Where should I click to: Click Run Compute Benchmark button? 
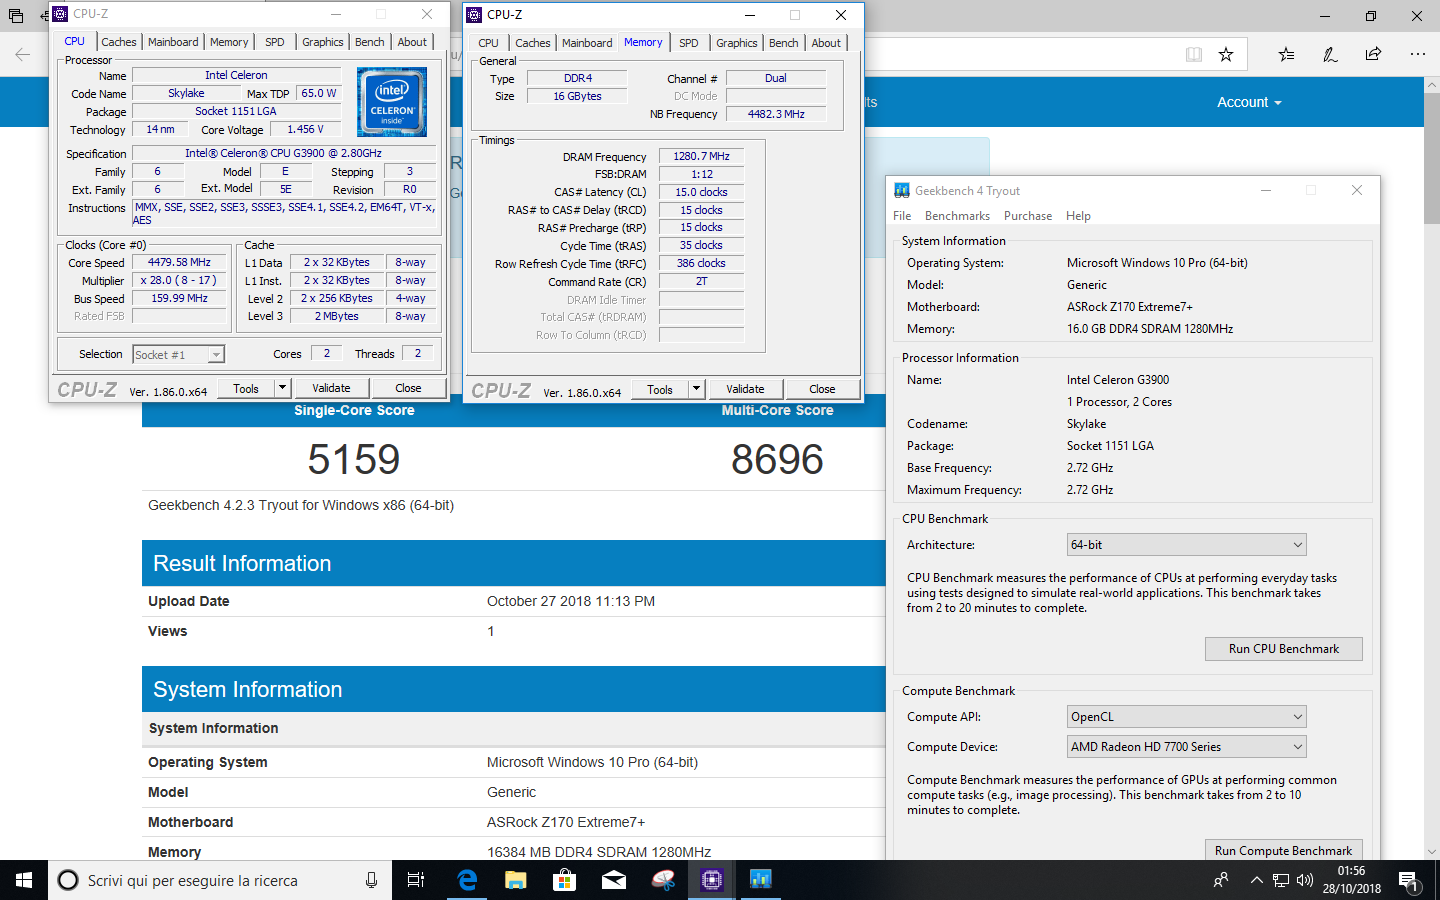[1284, 850]
